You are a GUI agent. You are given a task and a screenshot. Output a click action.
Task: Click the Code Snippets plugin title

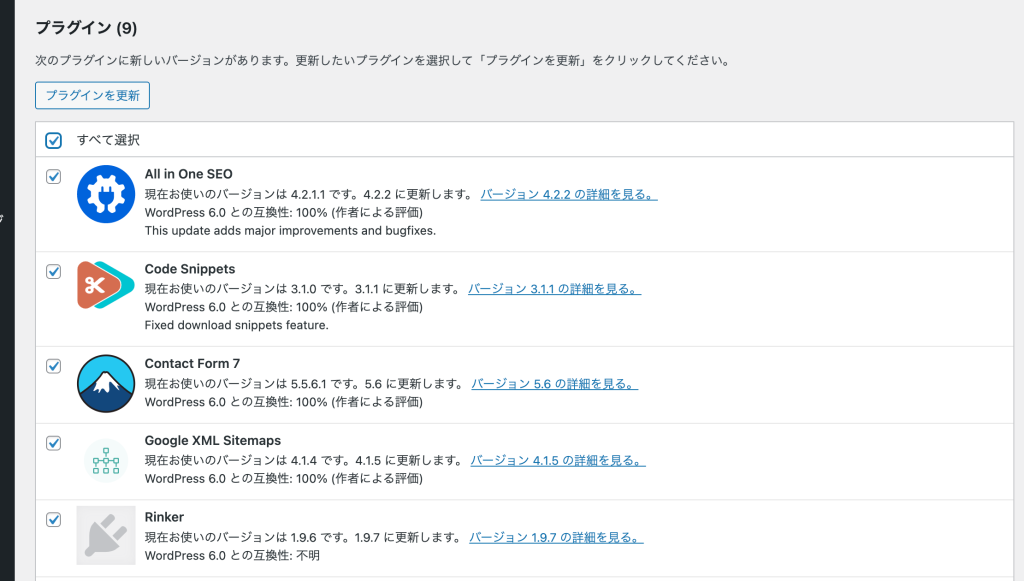click(190, 269)
